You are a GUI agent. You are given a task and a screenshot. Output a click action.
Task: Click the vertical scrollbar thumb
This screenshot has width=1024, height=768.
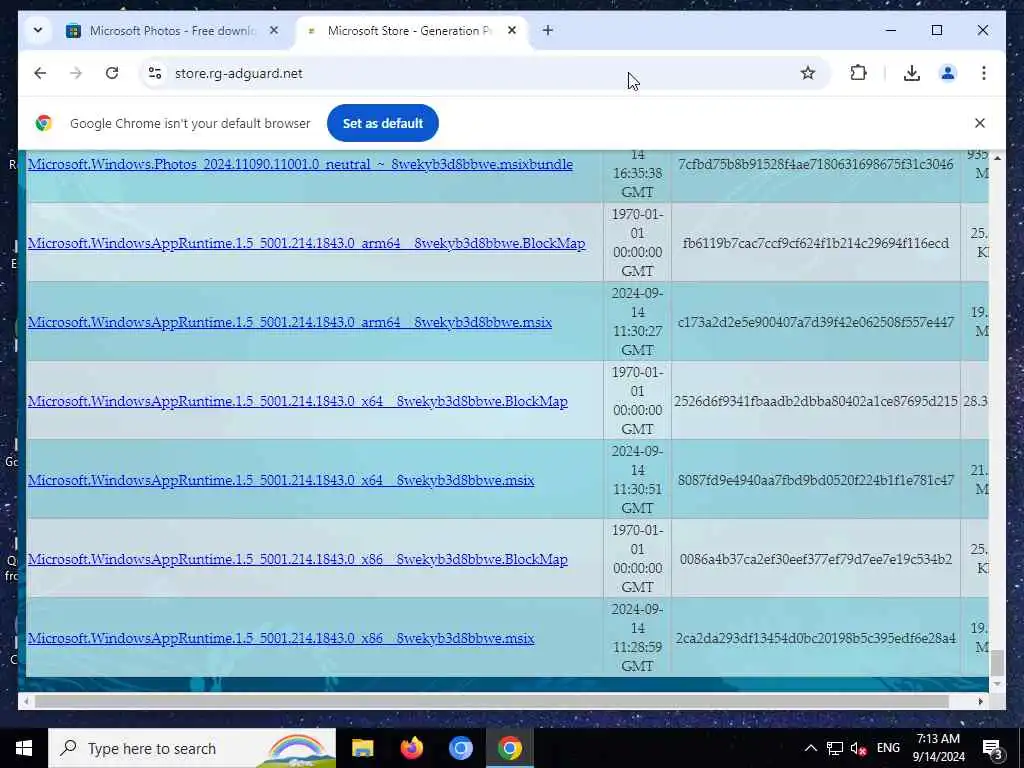click(x=997, y=663)
